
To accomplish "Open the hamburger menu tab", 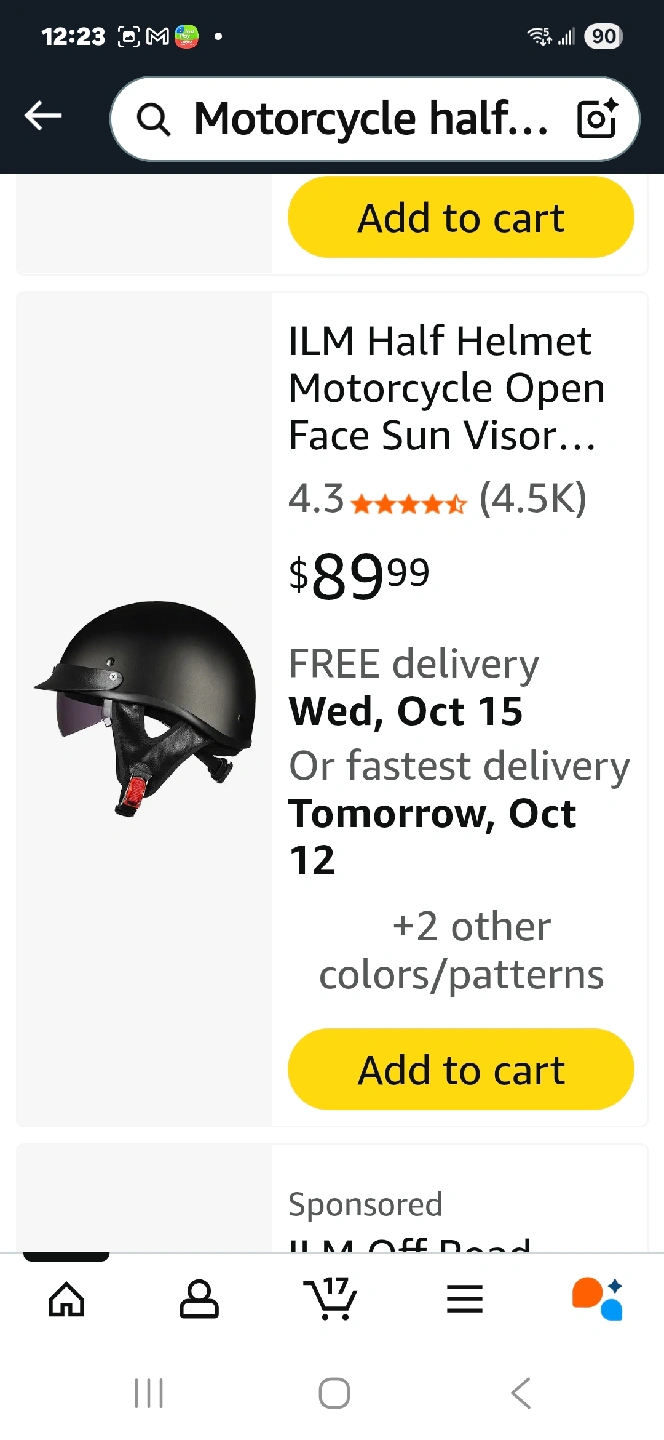I will tap(465, 1299).
